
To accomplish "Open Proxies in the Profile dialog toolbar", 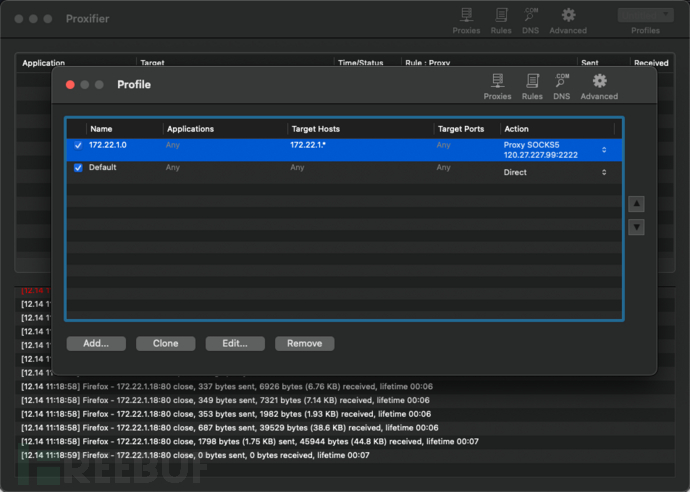I will 497,87.
